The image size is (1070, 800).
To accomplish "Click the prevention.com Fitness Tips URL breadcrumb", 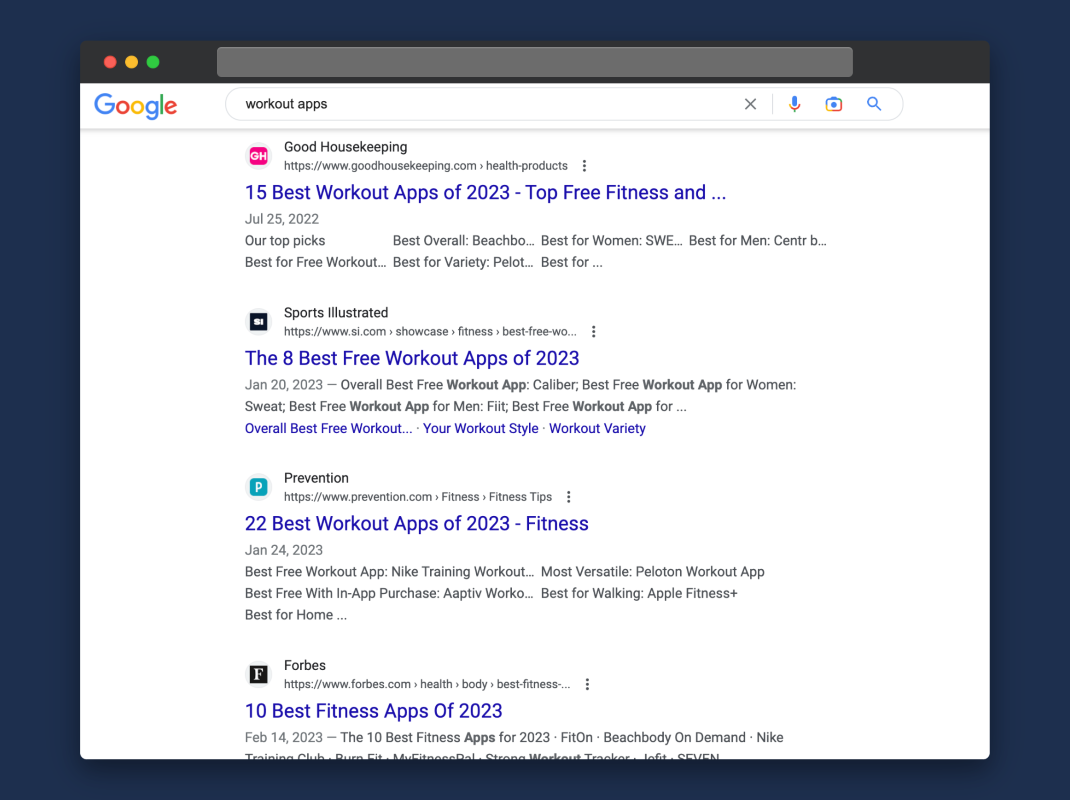I will [418, 497].
